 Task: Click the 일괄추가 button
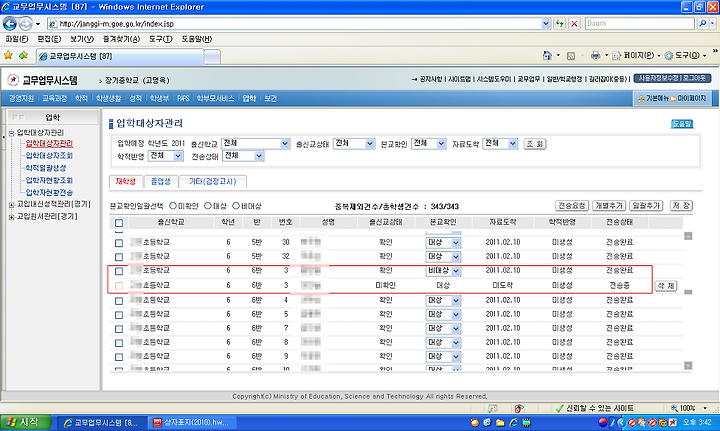(x=646, y=206)
